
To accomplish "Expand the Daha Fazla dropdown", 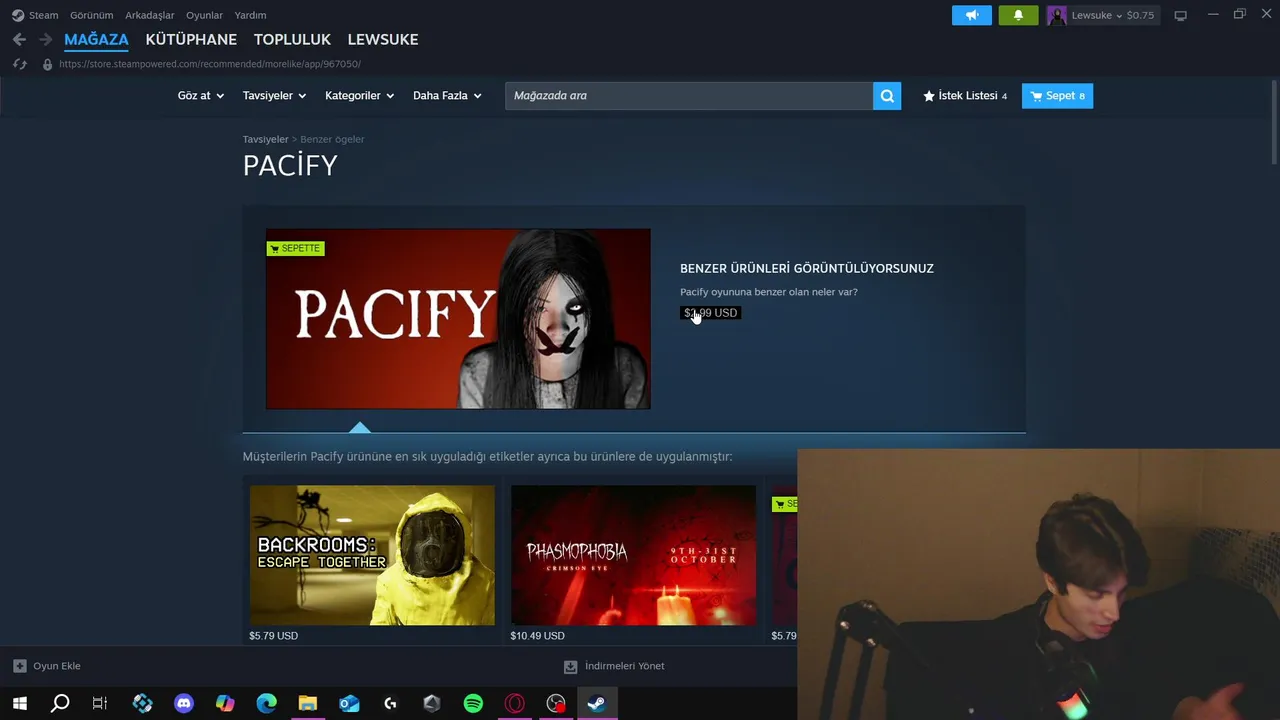I will [x=447, y=96].
